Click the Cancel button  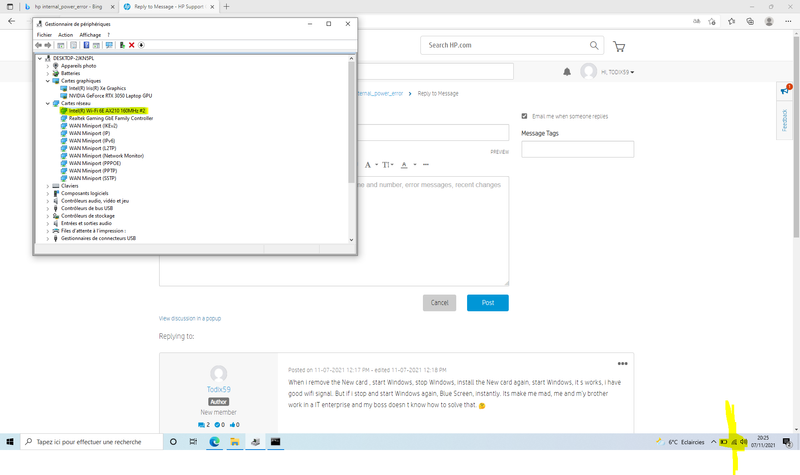tap(439, 303)
